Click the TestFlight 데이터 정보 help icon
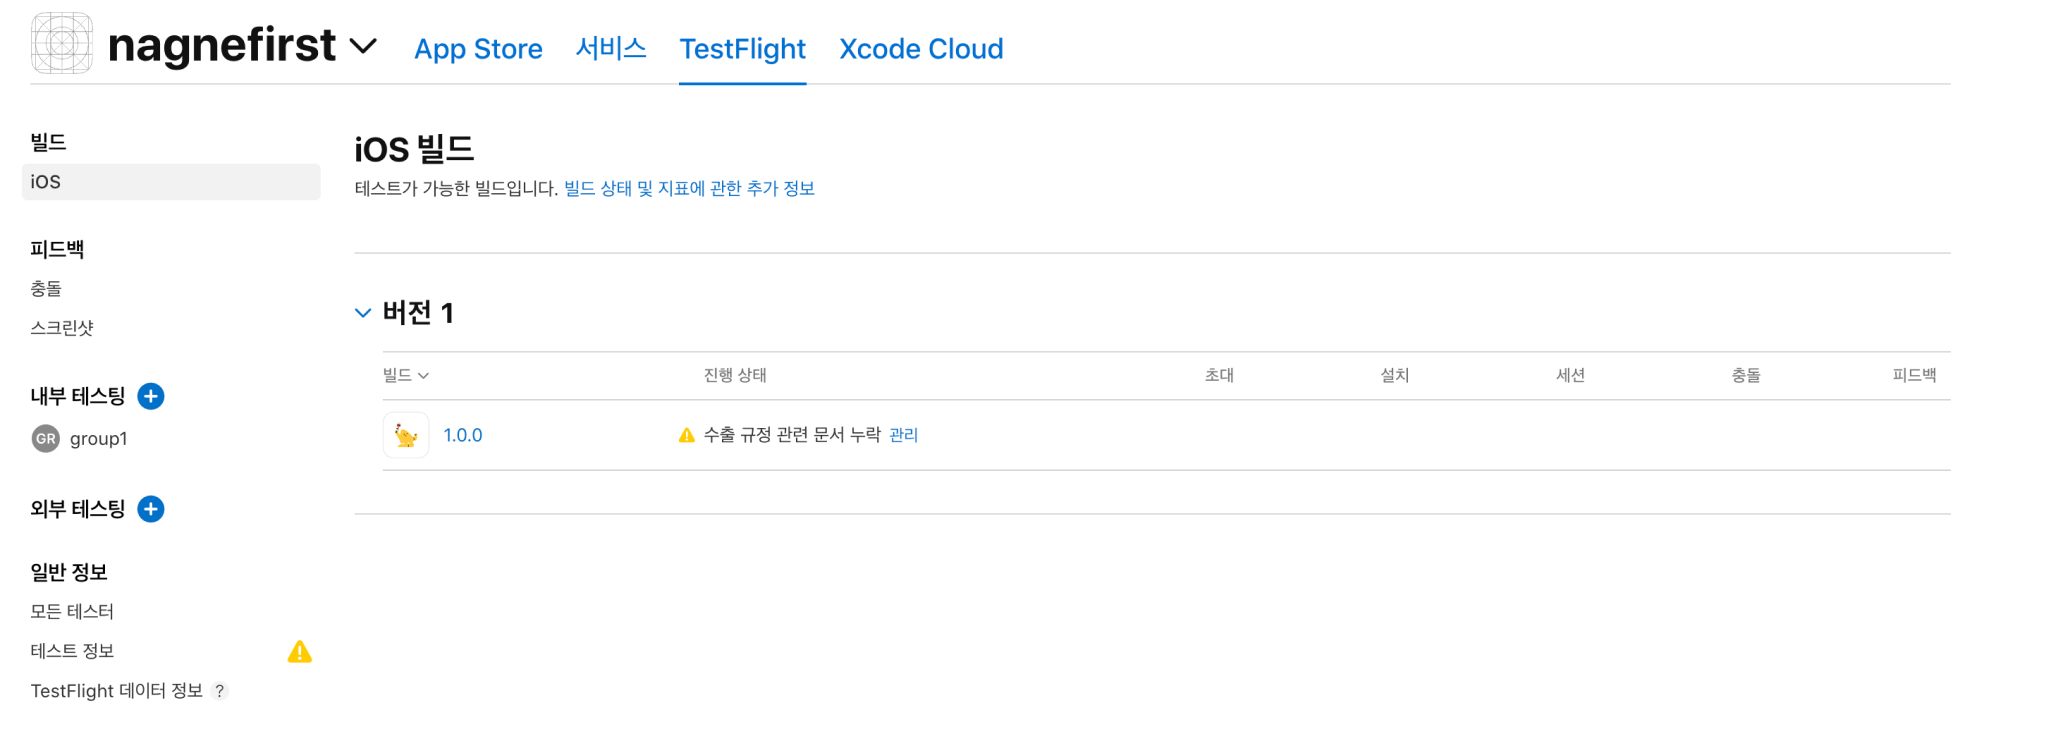Image resolution: width=2070 pixels, height=729 pixels. pos(220,691)
